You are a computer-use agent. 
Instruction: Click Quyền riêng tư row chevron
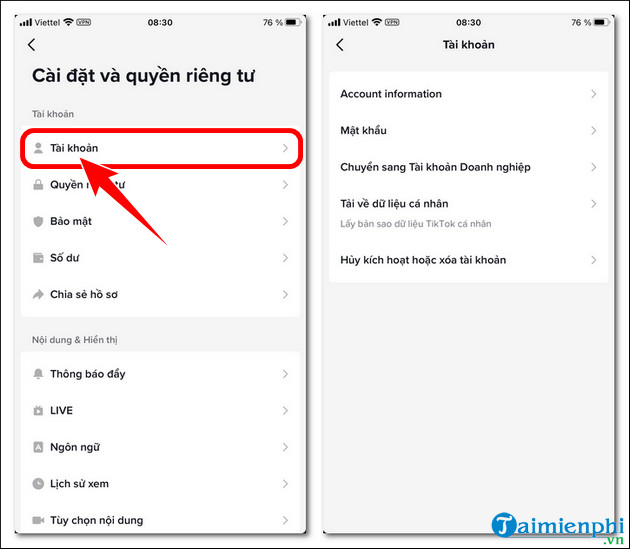point(285,184)
